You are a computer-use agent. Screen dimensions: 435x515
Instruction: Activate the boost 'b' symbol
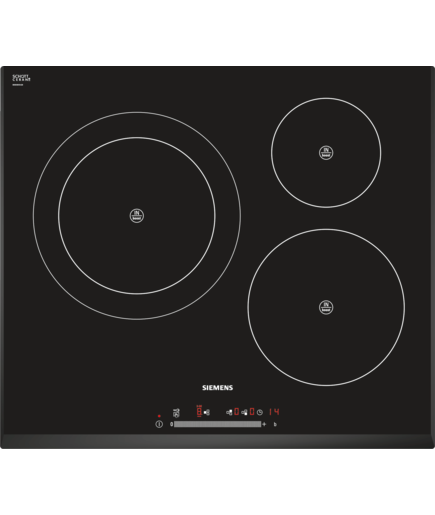[x=275, y=424]
